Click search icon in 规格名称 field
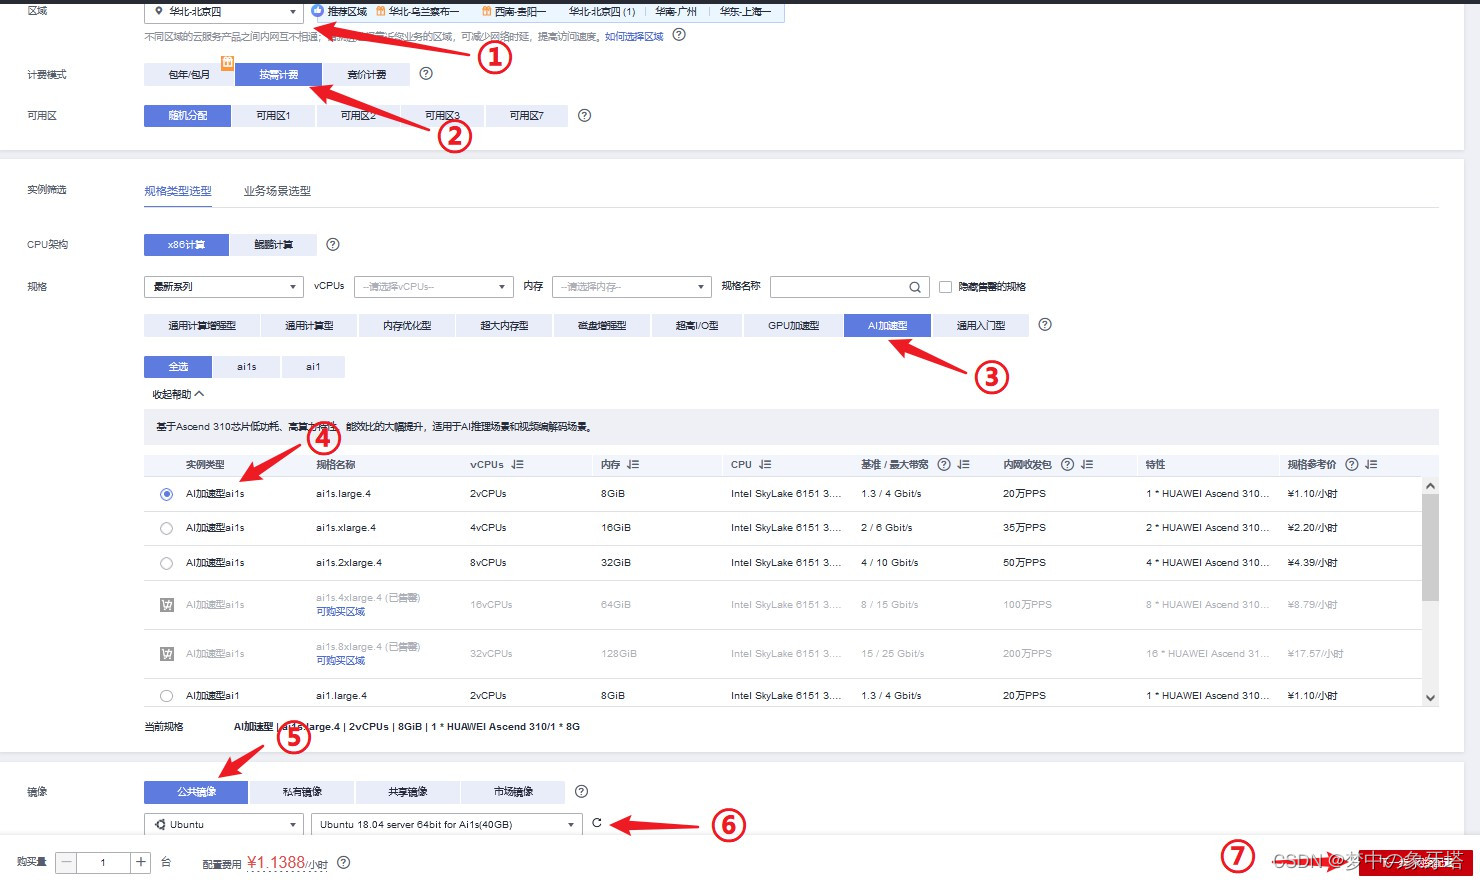 (914, 287)
